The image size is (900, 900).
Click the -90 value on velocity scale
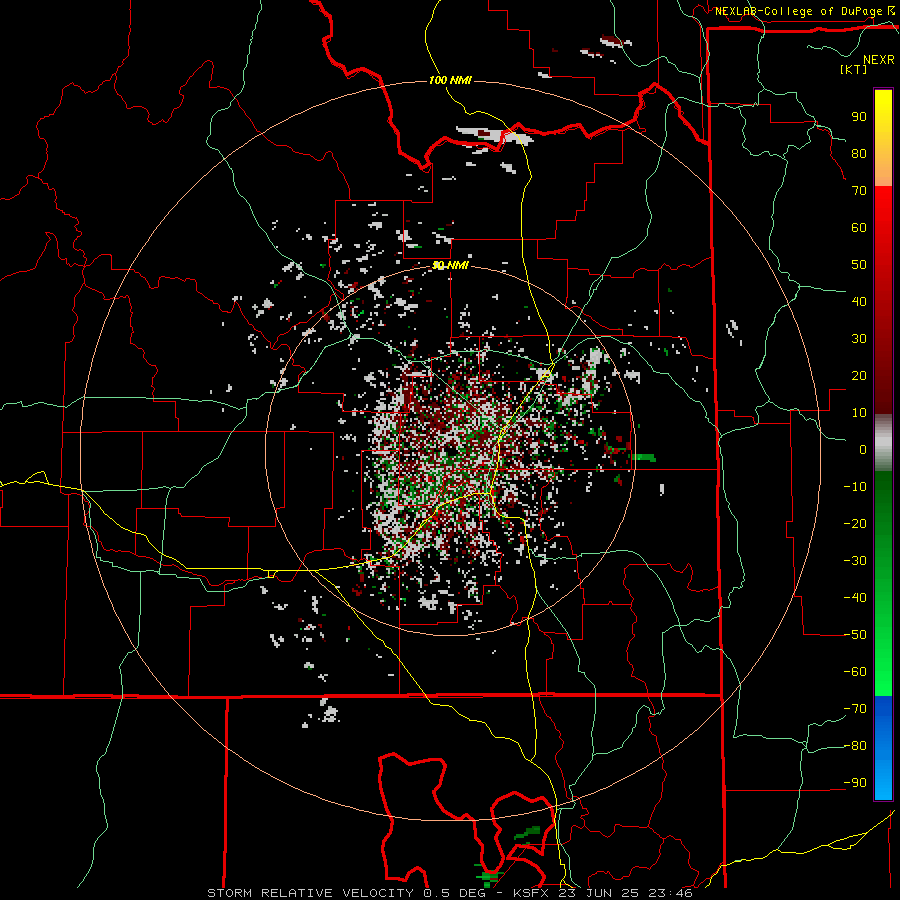coord(855,783)
